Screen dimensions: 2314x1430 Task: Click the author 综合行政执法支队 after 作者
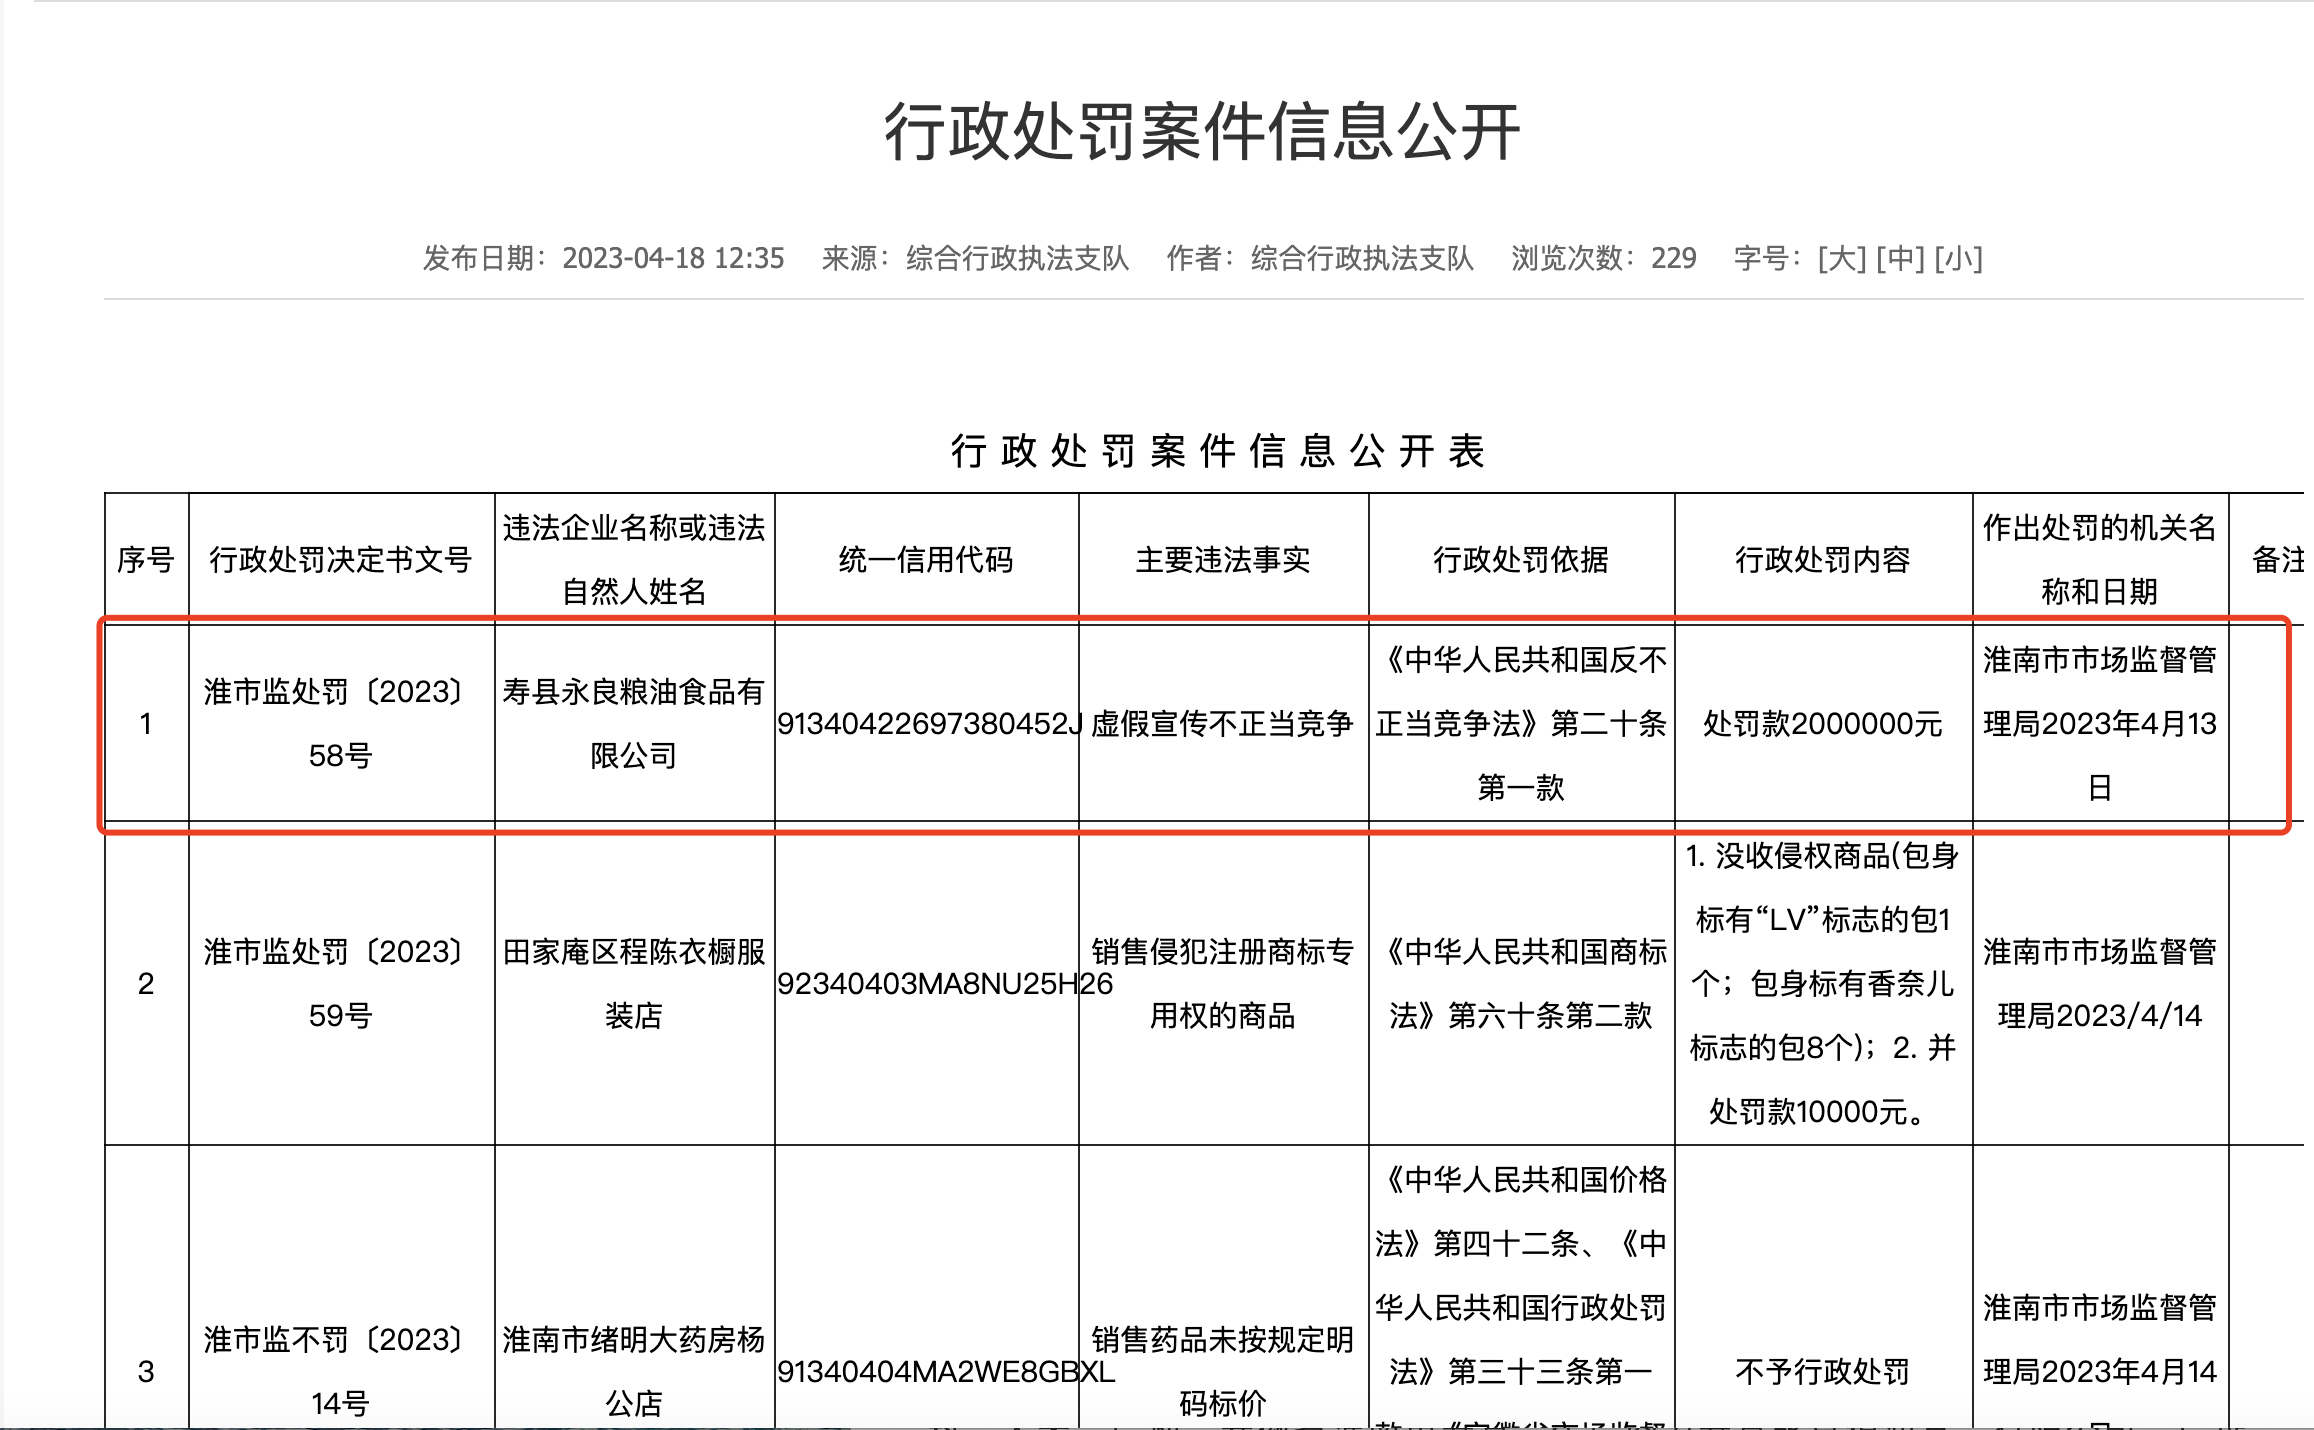coord(1362,258)
